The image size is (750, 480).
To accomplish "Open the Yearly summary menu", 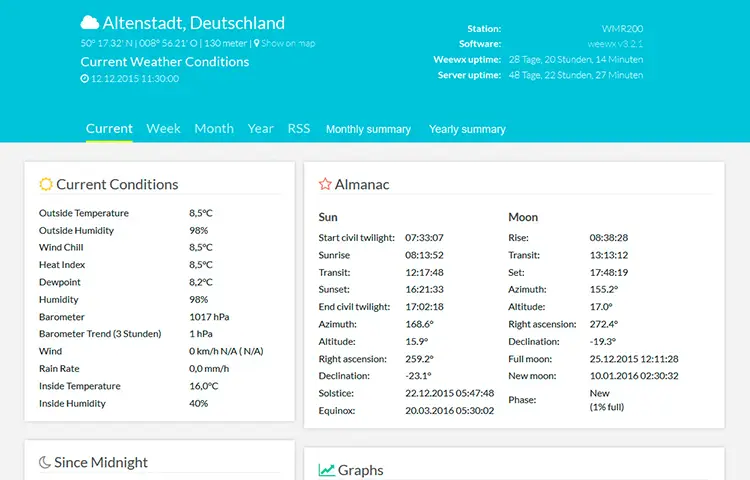I will 467,129.
